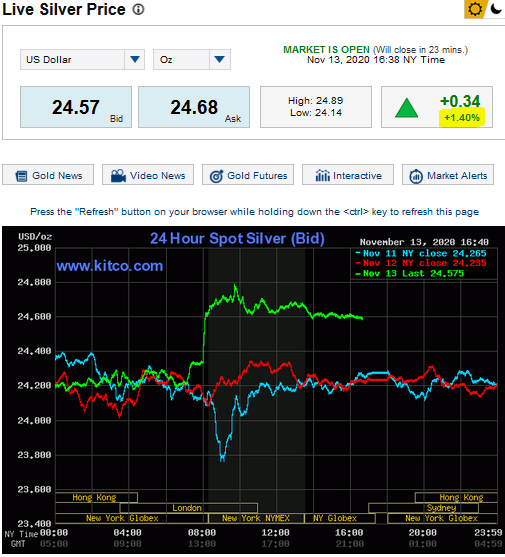Viewport: 505px width, 557px height.
Task: Click the Video News camera icon
Action: (119, 175)
